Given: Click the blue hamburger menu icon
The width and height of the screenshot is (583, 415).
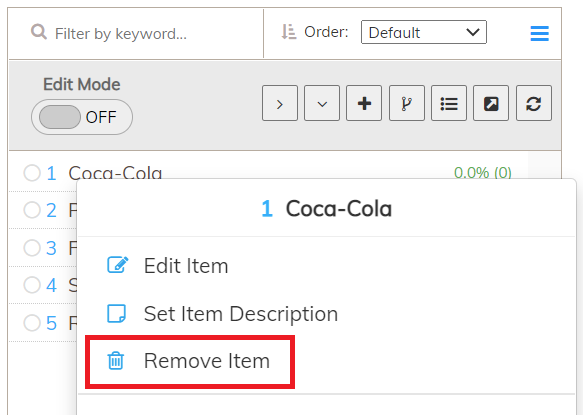Looking at the screenshot, I should tap(539, 33).
